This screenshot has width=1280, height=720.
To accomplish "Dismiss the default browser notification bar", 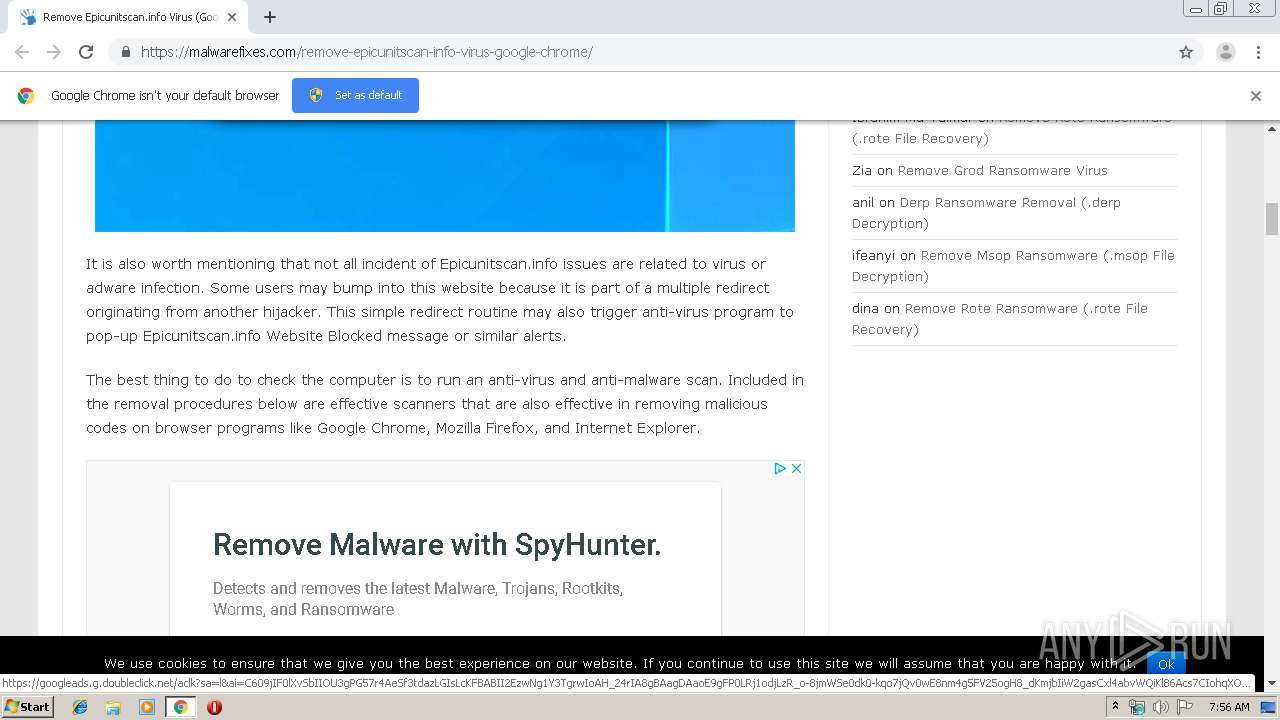I will tap(1256, 96).
